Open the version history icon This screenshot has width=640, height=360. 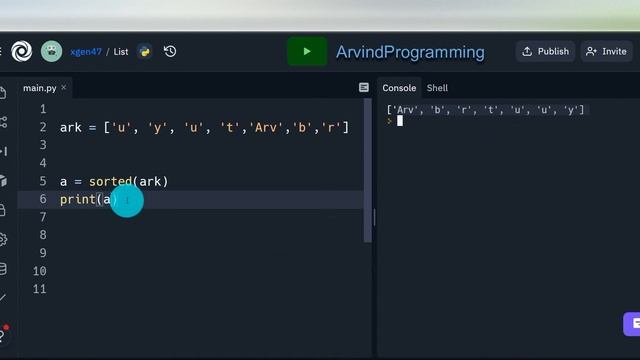pyautogui.click(x=170, y=51)
